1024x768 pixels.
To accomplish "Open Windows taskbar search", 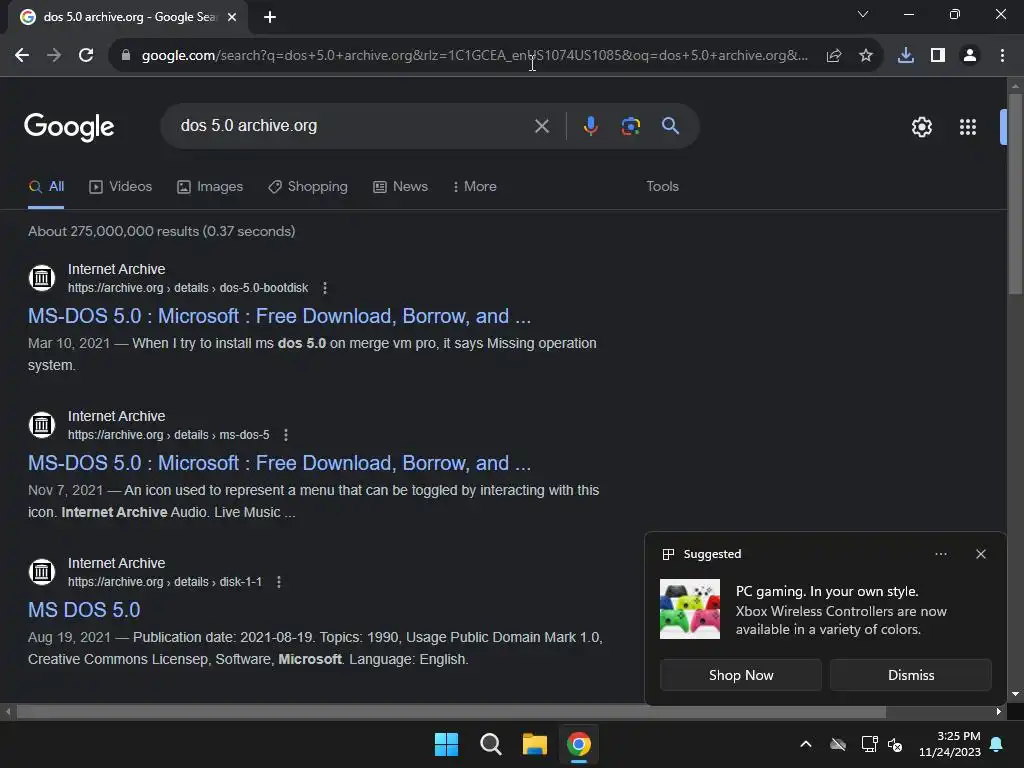I will pyautogui.click(x=490, y=744).
